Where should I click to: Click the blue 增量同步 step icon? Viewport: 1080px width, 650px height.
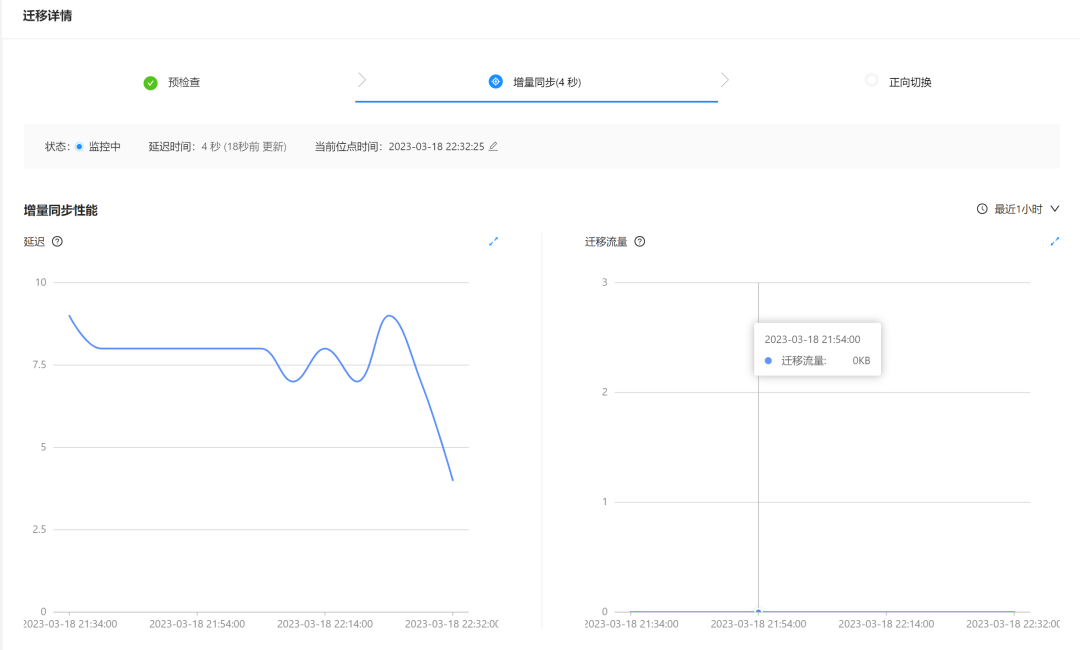click(495, 81)
